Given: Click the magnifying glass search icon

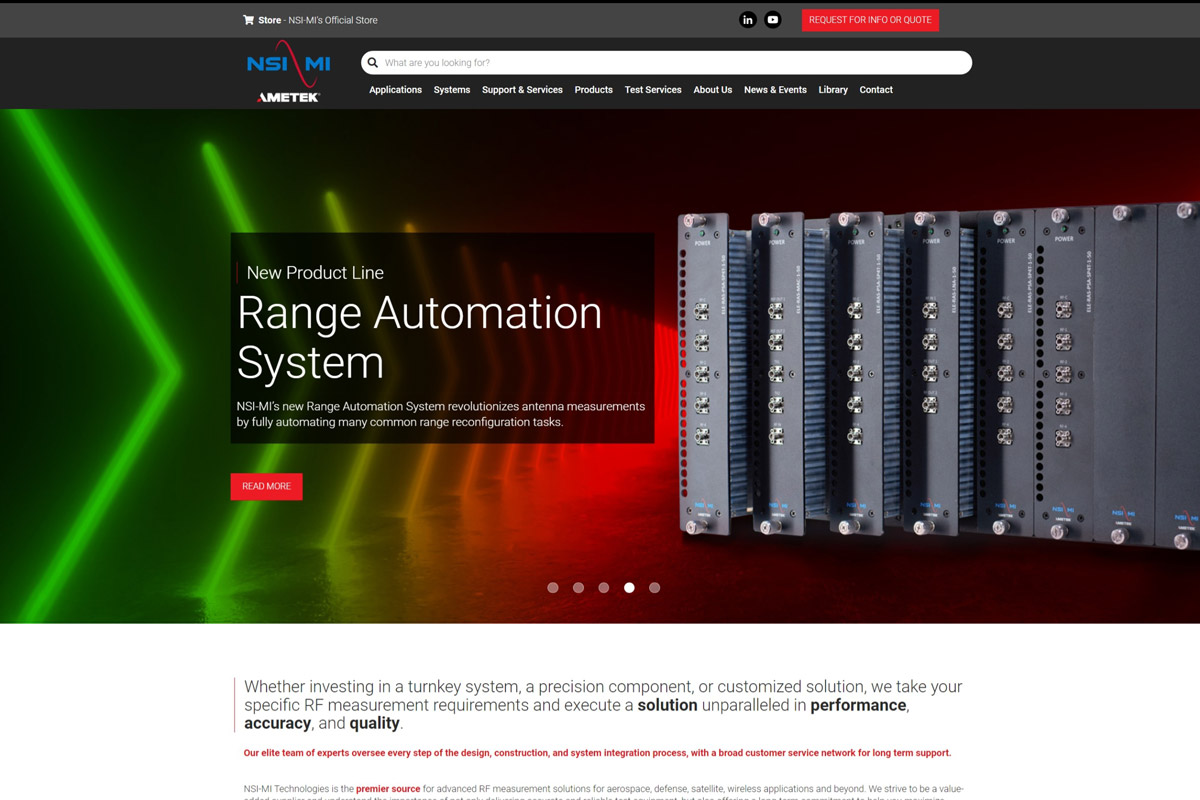Looking at the screenshot, I should point(373,63).
